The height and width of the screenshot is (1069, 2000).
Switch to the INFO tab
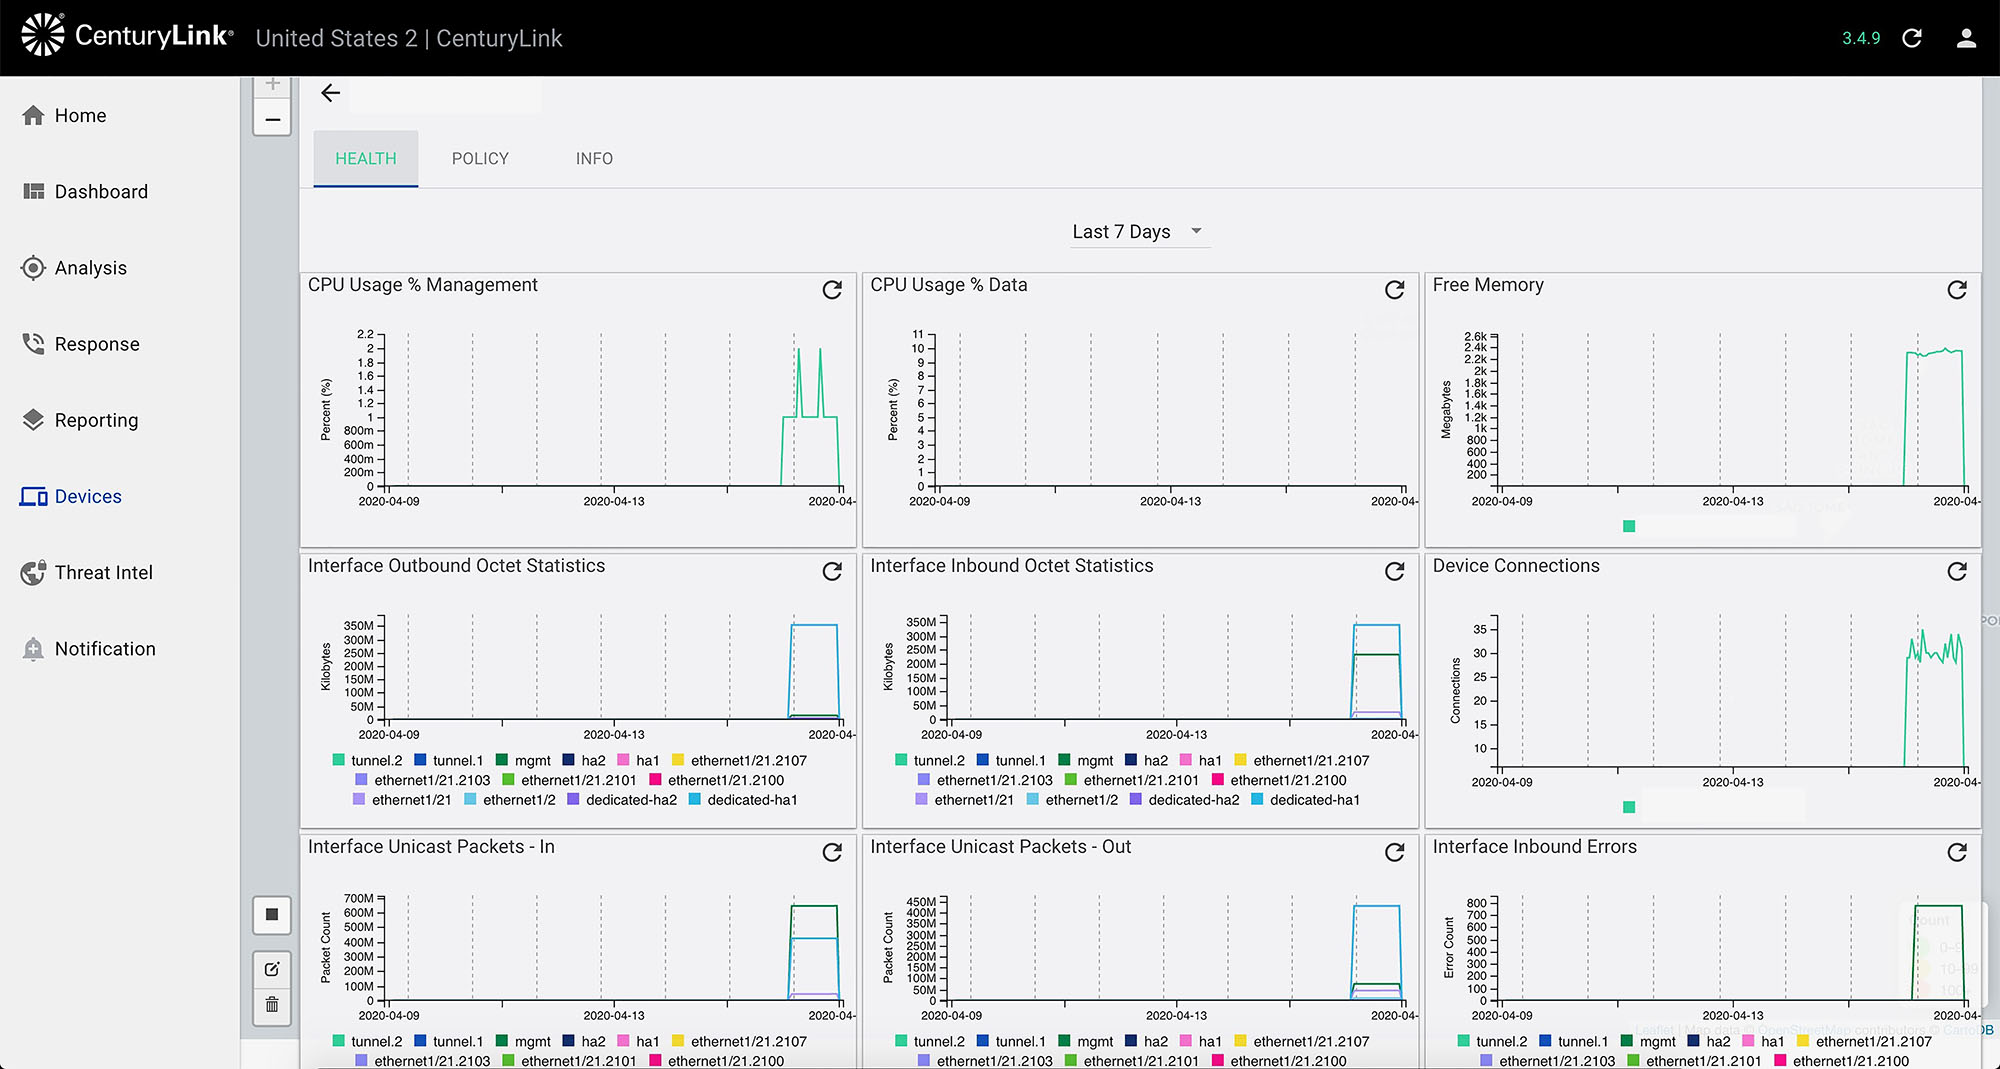tap(594, 159)
